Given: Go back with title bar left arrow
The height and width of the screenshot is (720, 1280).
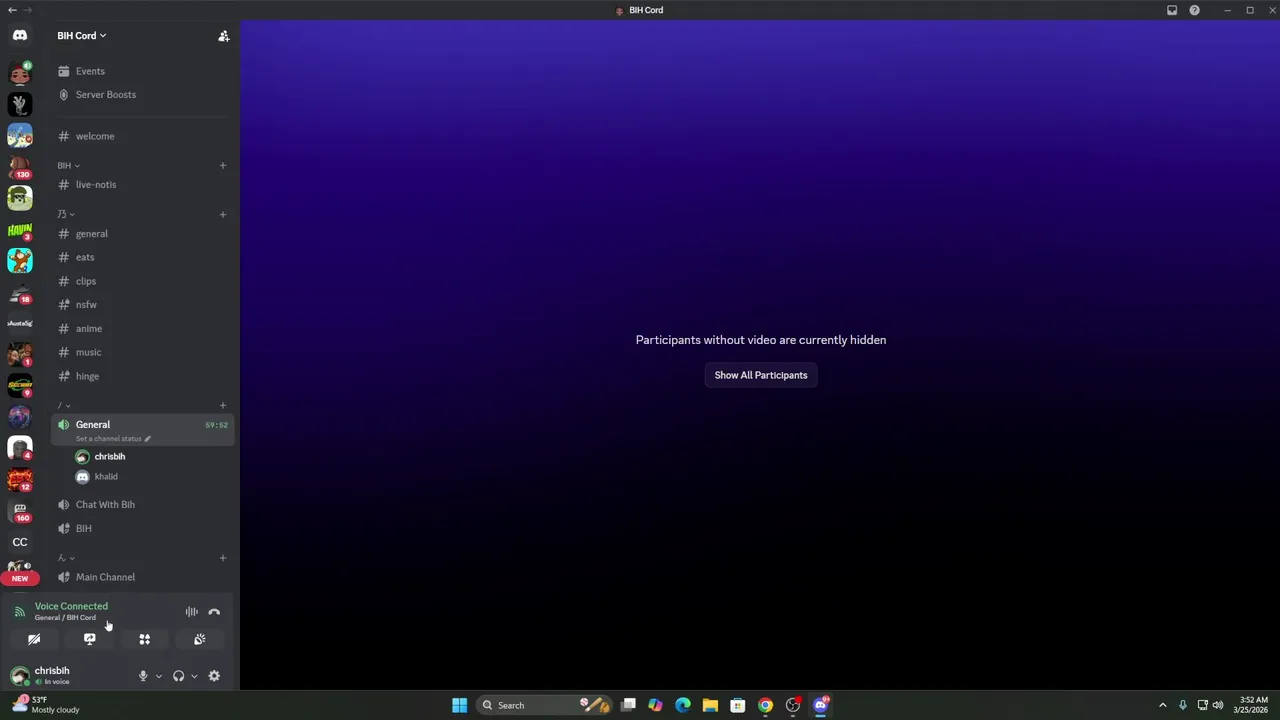Looking at the screenshot, I should coord(11,10).
